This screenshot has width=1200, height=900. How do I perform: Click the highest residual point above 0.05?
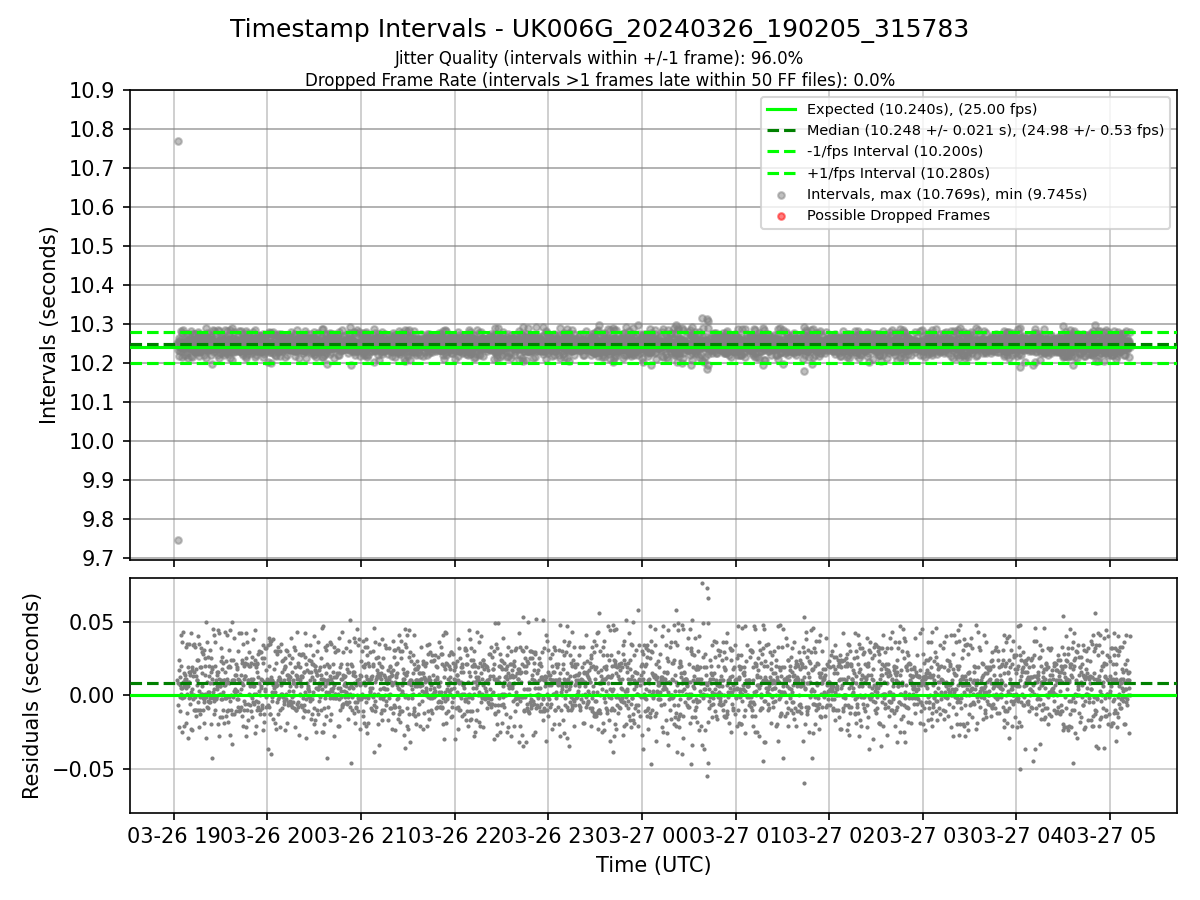click(x=702, y=584)
